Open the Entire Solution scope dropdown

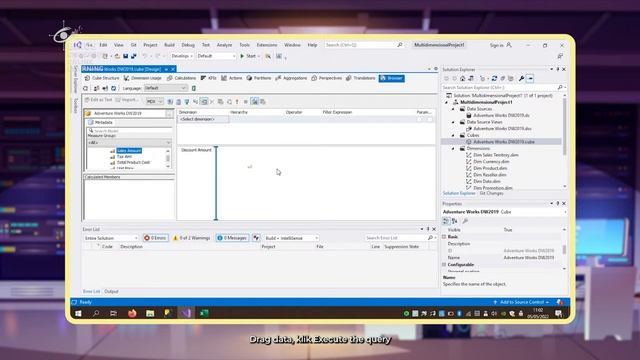click(111, 238)
